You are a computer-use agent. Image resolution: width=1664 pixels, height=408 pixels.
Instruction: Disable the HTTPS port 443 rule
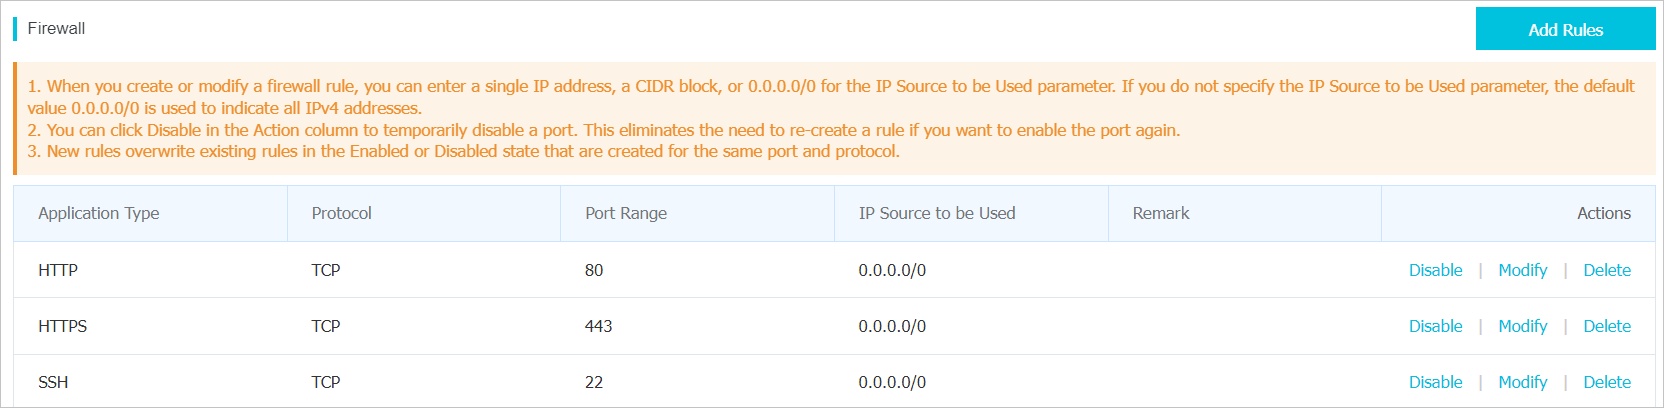[x=1435, y=326]
